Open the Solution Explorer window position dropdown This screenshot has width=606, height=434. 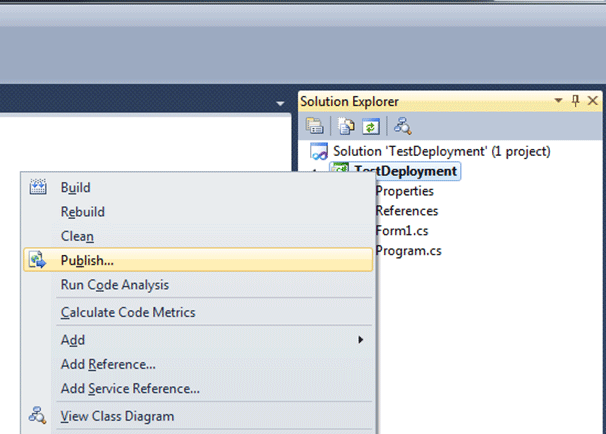pyautogui.click(x=559, y=102)
